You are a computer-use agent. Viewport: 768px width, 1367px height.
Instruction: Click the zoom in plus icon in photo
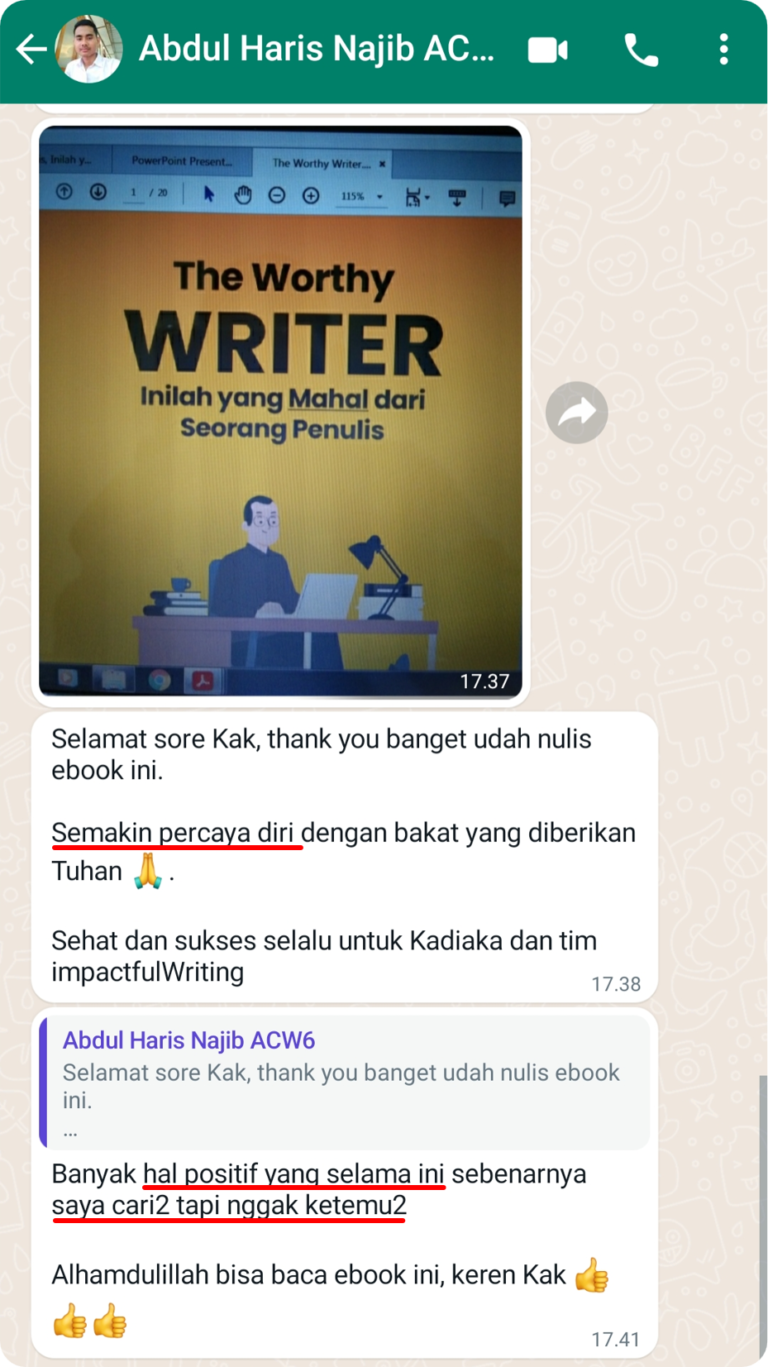click(x=310, y=195)
